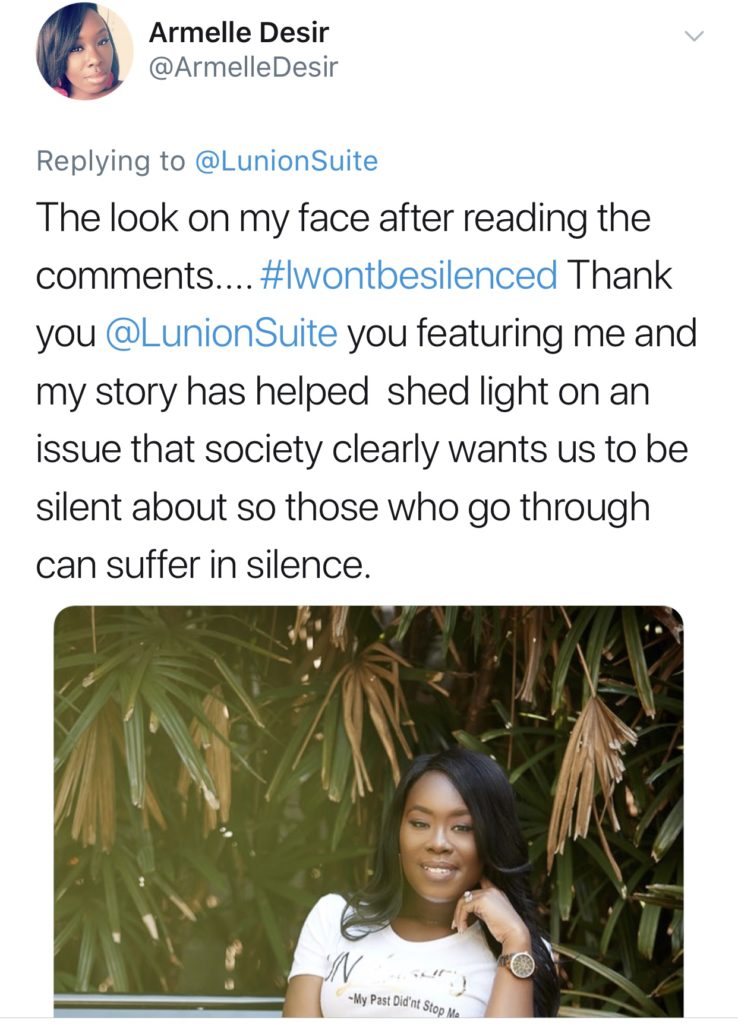
Task: Click the @LunionSuite mention in tweet body
Action: 221,333
